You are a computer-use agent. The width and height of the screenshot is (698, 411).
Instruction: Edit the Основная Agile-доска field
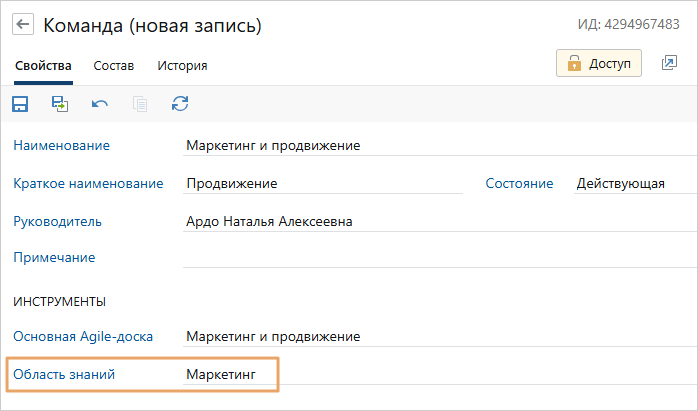click(x=440, y=337)
